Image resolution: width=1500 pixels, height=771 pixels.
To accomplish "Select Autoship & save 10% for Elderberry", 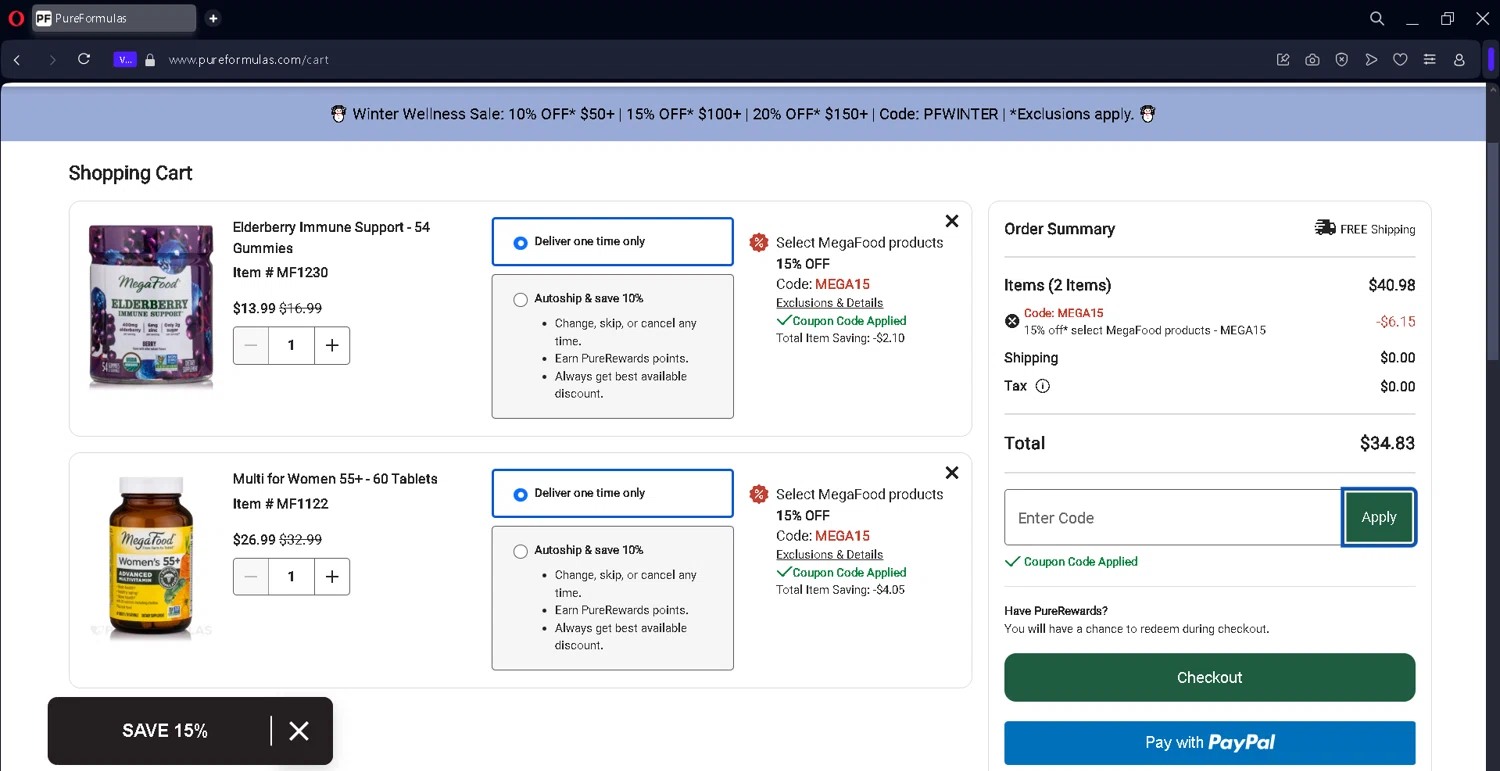I will 520,299.
